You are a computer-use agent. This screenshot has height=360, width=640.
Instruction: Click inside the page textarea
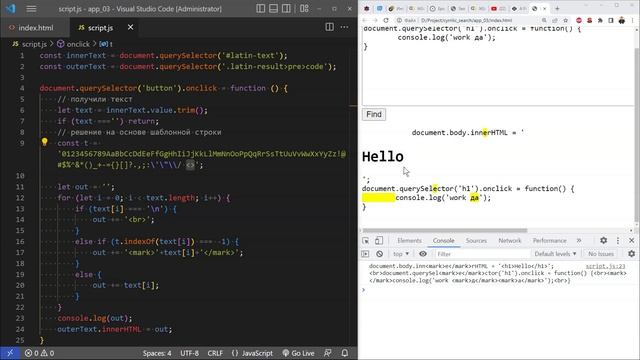click(498, 65)
